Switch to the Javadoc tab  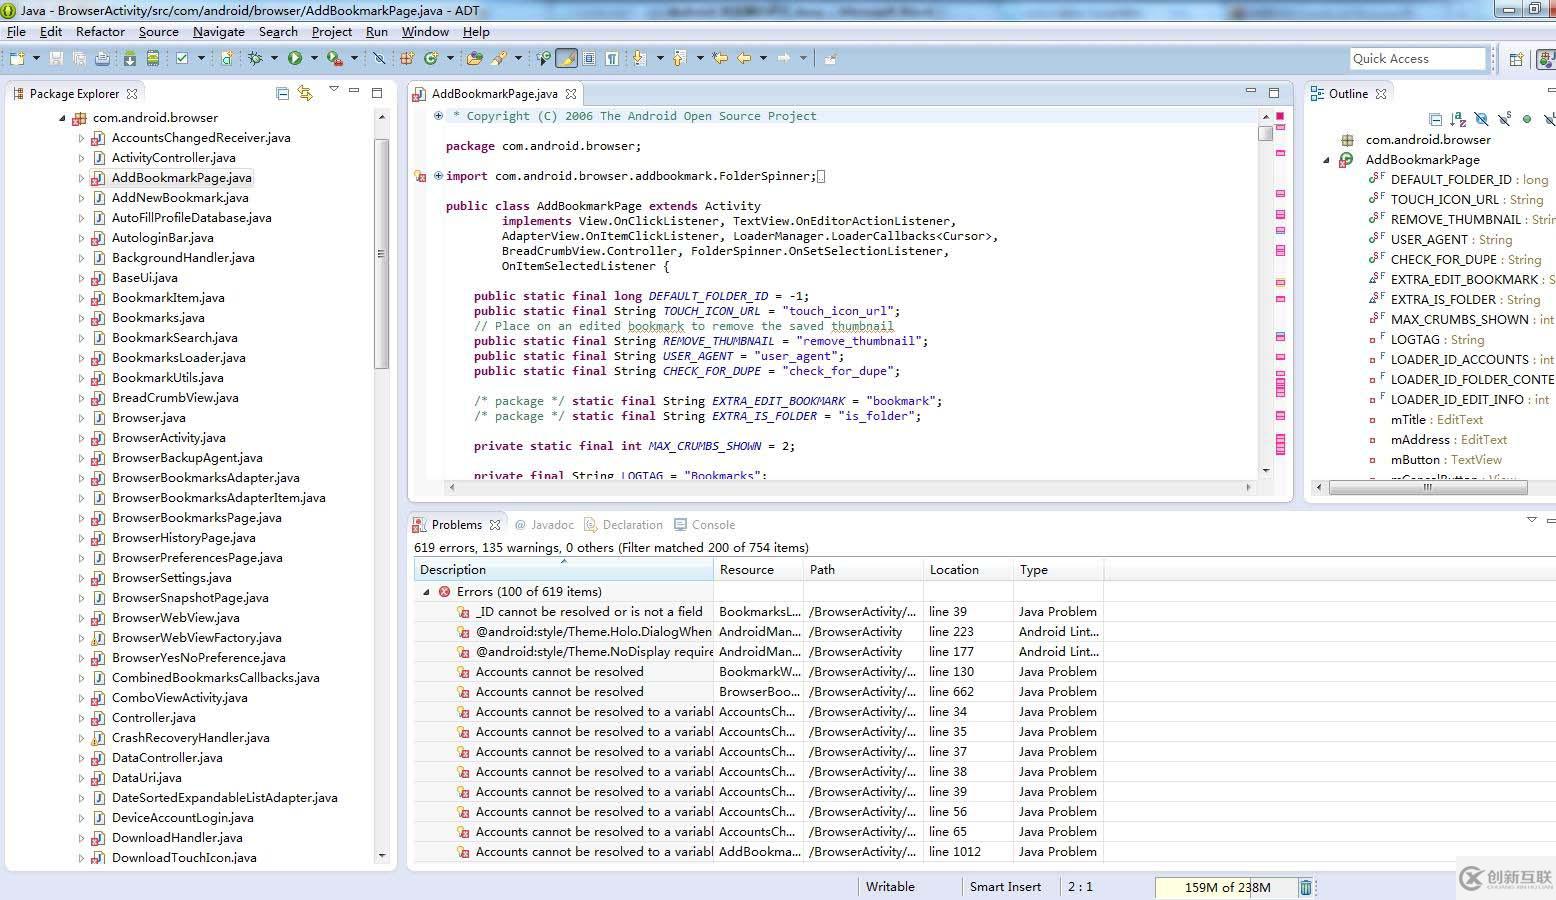544,525
